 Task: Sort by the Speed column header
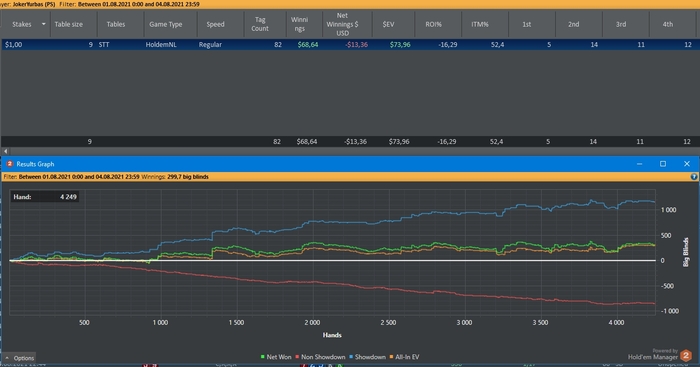click(x=215, y=24)
